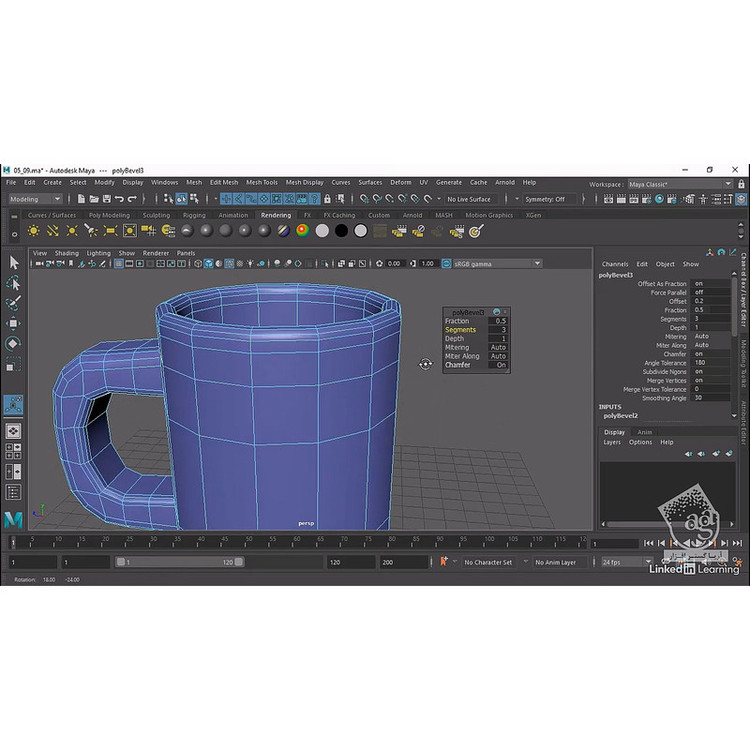This screenshot has height=750, width=750.
Task: Select the arrow Select tool in toolbox
Action: [x=14, y=262]
